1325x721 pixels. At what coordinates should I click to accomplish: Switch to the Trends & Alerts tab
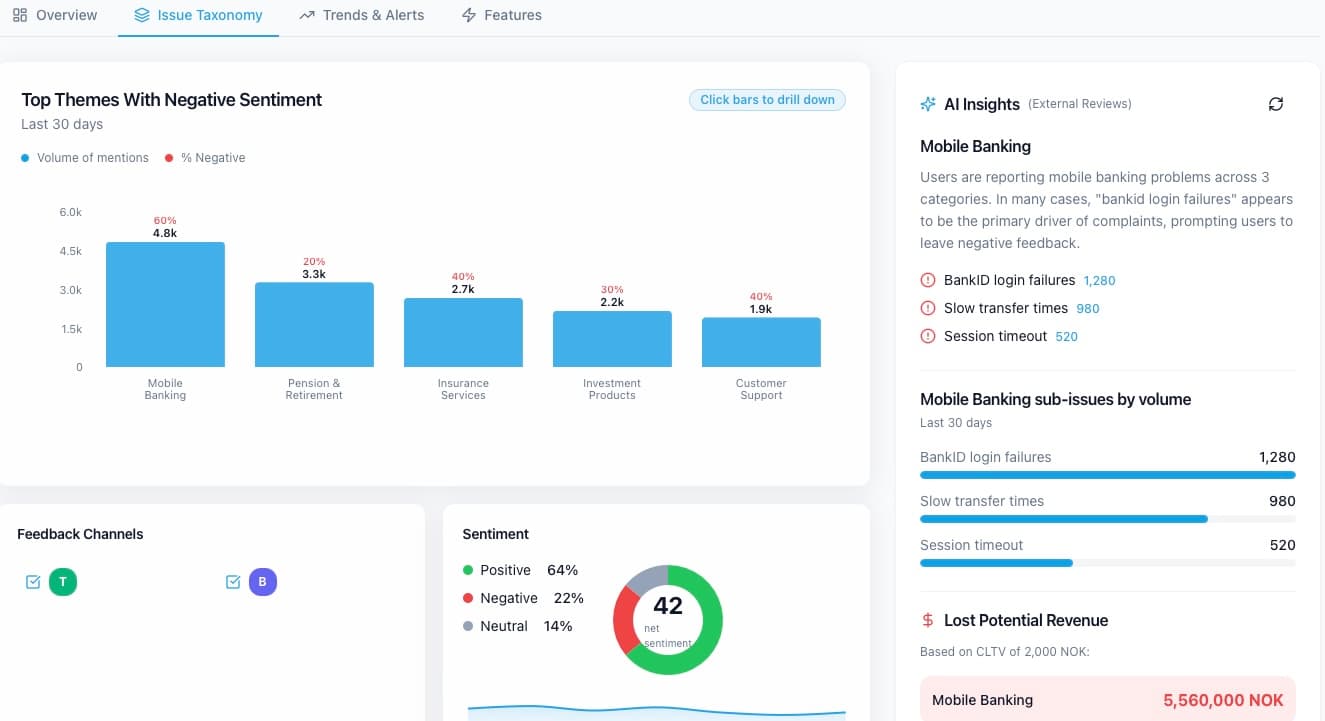362,14
